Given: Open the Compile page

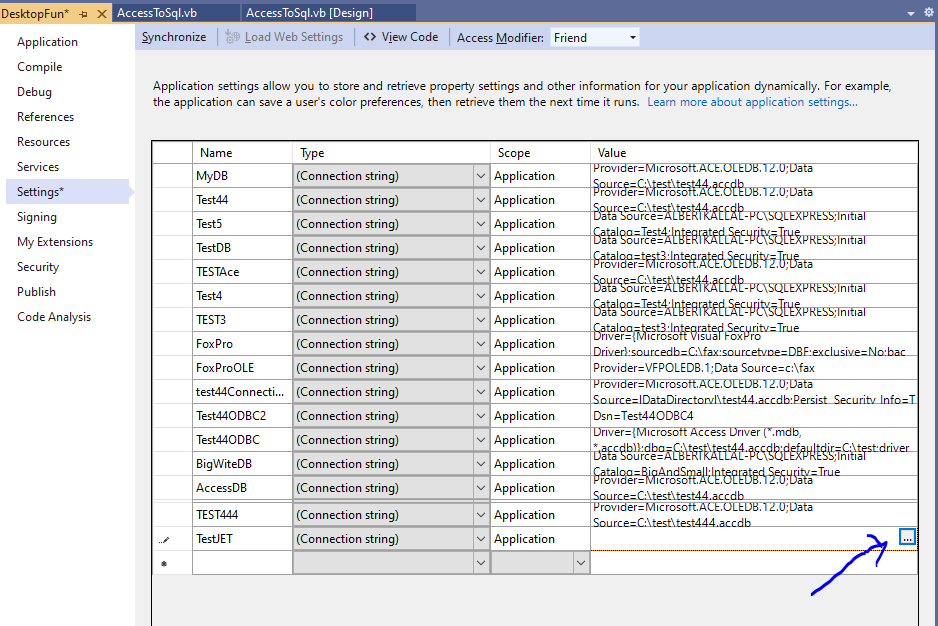Looking at the screenshot, I should (x=39, y=67).
